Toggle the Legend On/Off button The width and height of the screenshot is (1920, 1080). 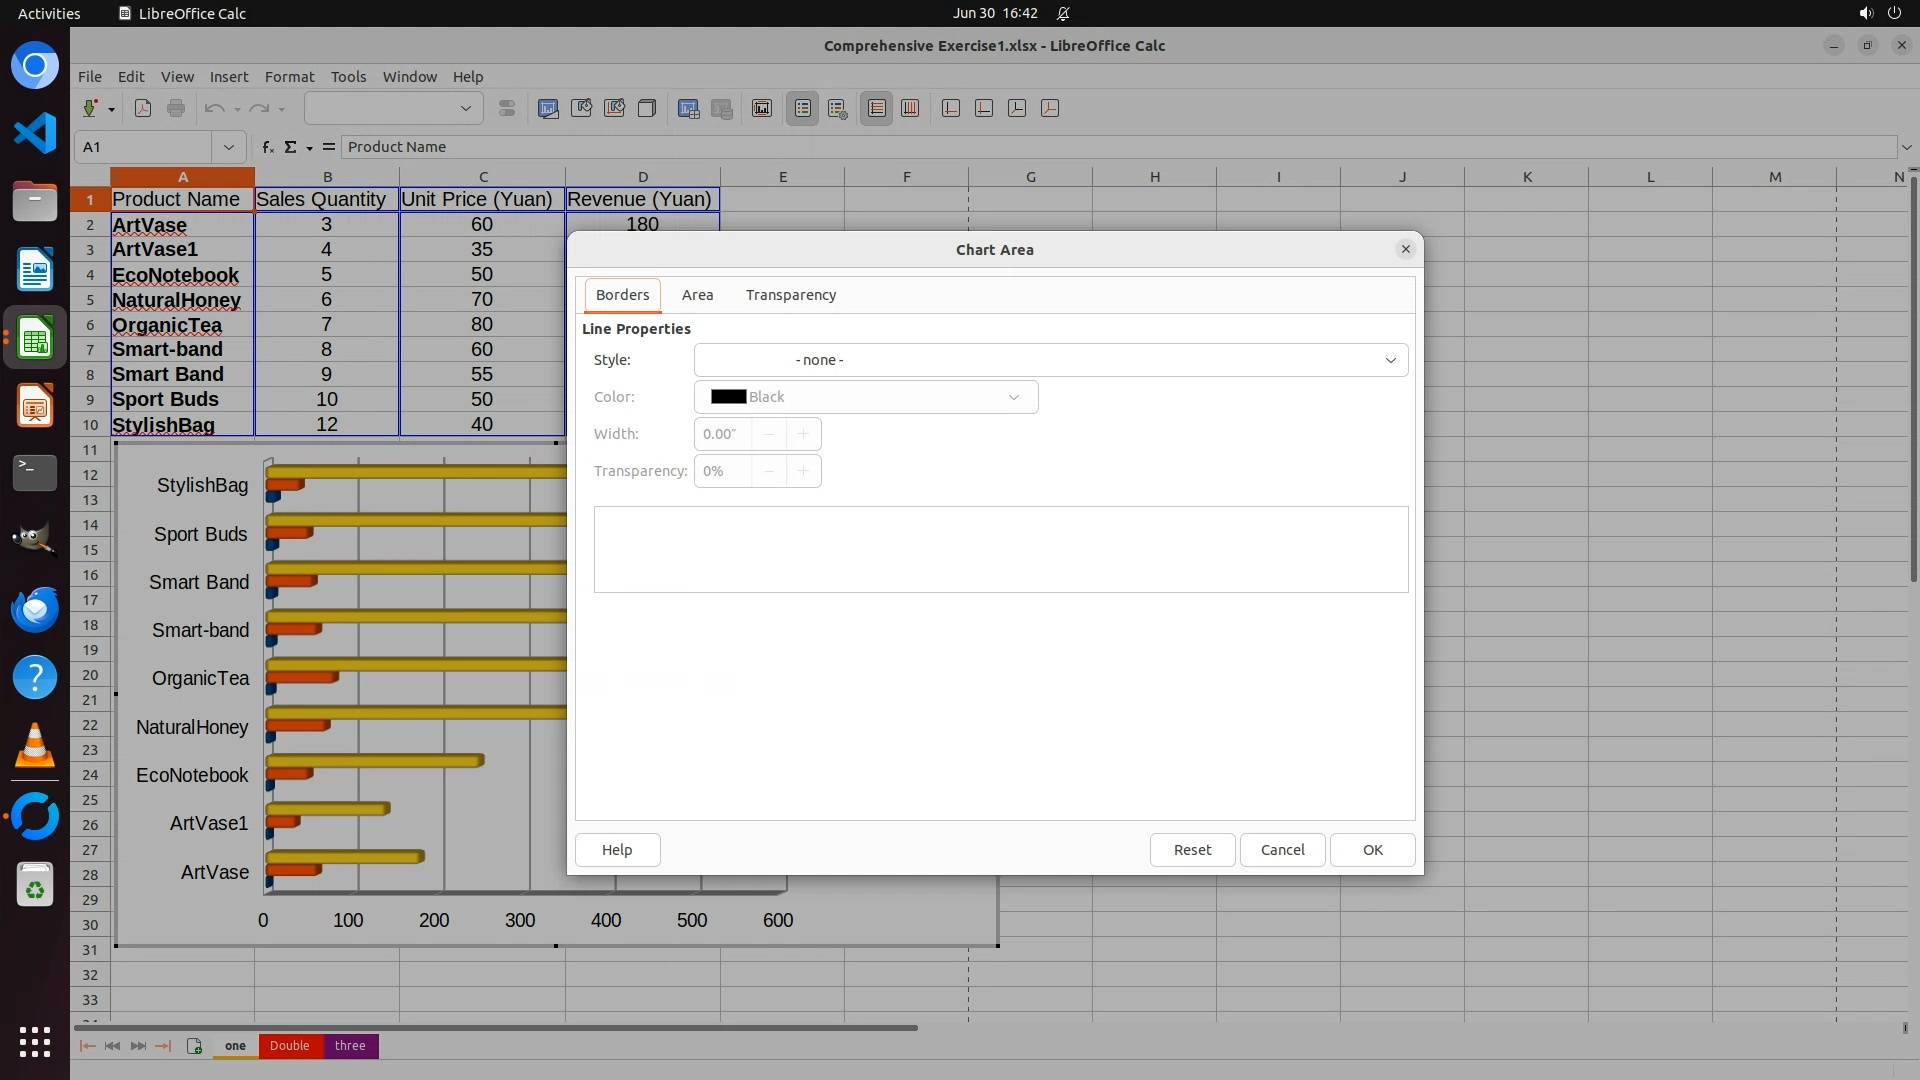803,108
